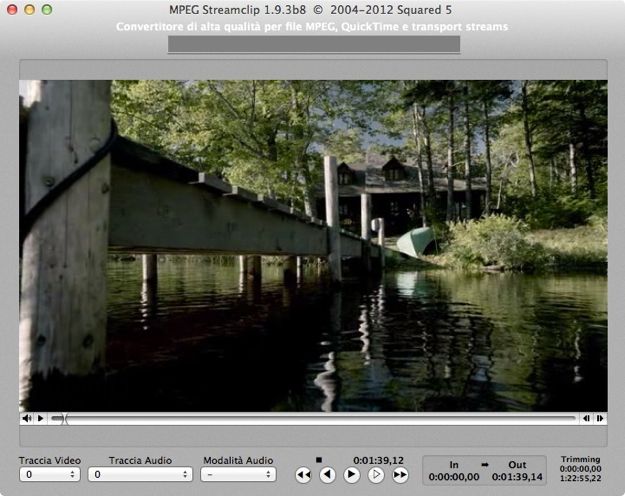The height and width of the screenshot is (496, 625).
Task: Click the Out timecode 0:01:39,14
Action: [x=516, y=477]
